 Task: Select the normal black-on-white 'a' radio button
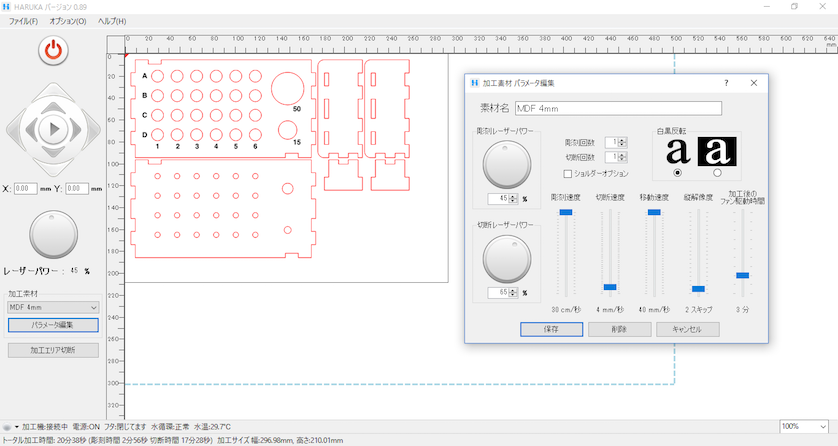[x=680, y=173]
